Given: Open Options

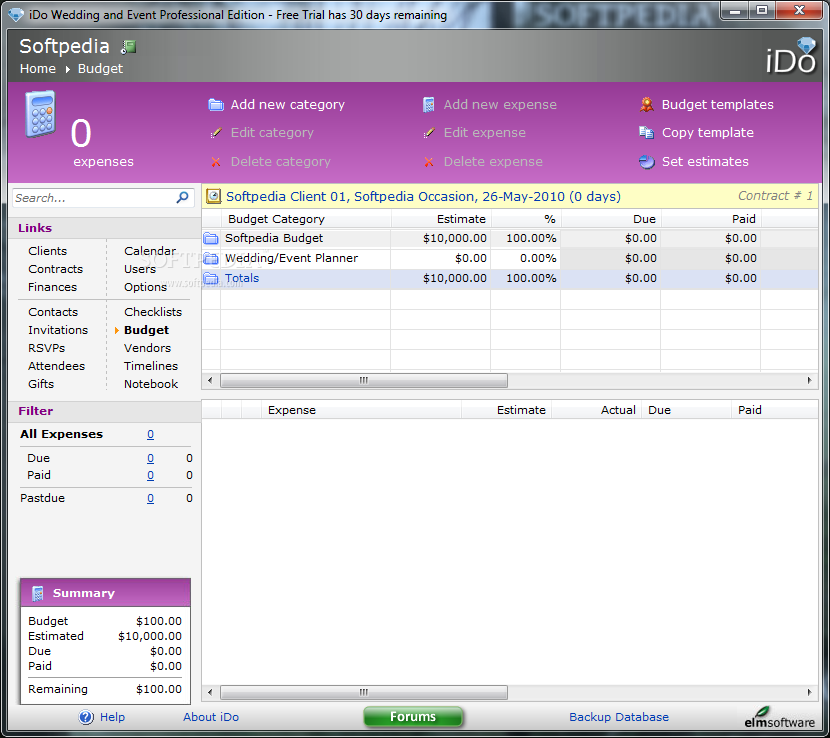Looking at the screenshot, I should [x=145, y=287].
